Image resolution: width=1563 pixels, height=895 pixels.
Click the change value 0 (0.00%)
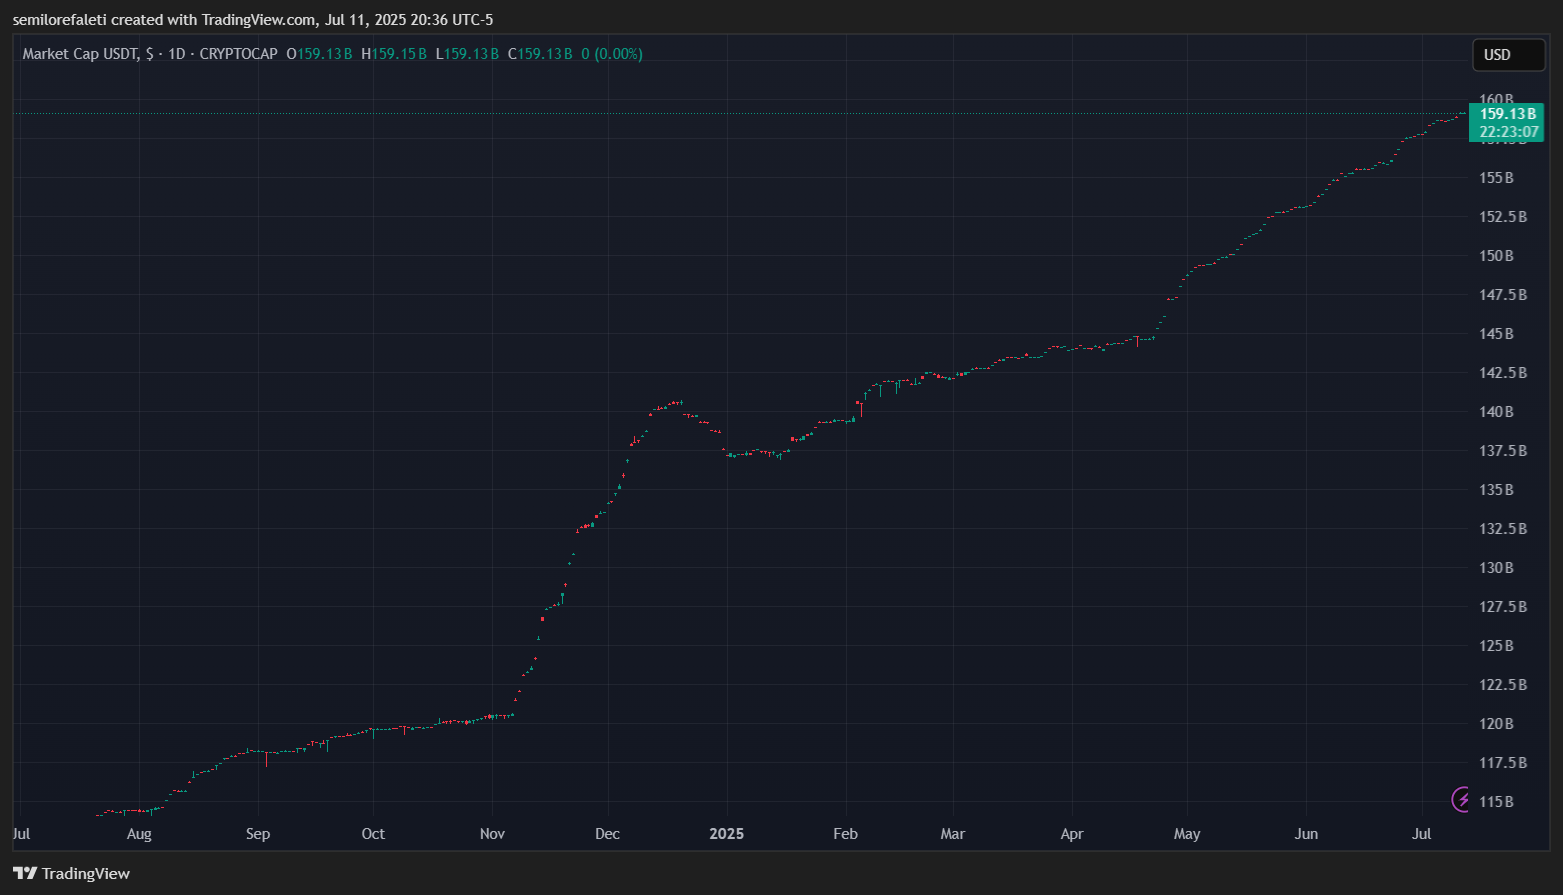612,54
